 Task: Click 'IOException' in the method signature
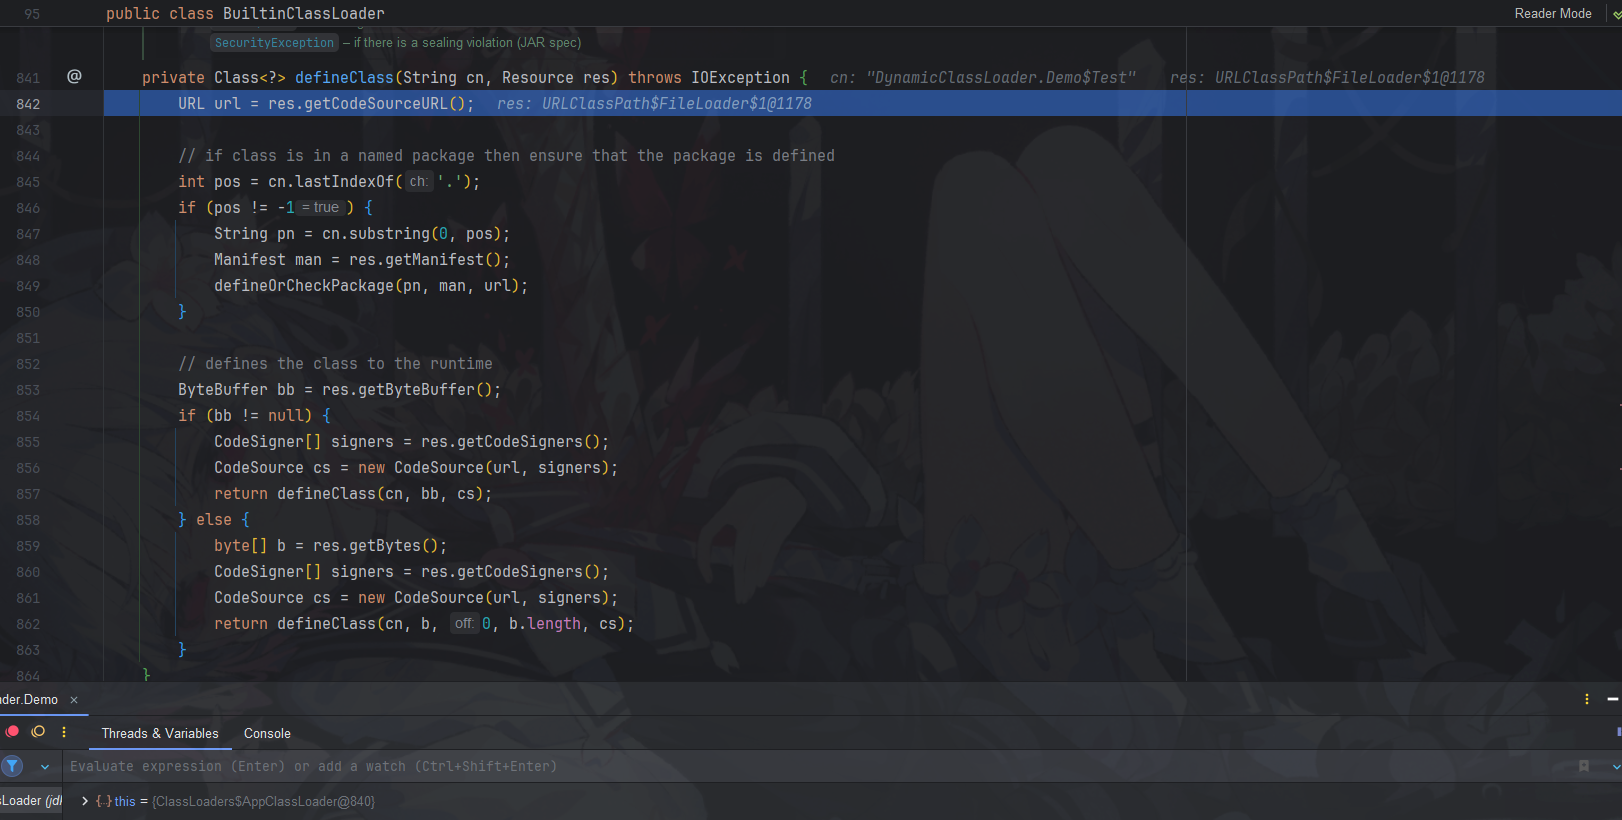tap(741, 77)
